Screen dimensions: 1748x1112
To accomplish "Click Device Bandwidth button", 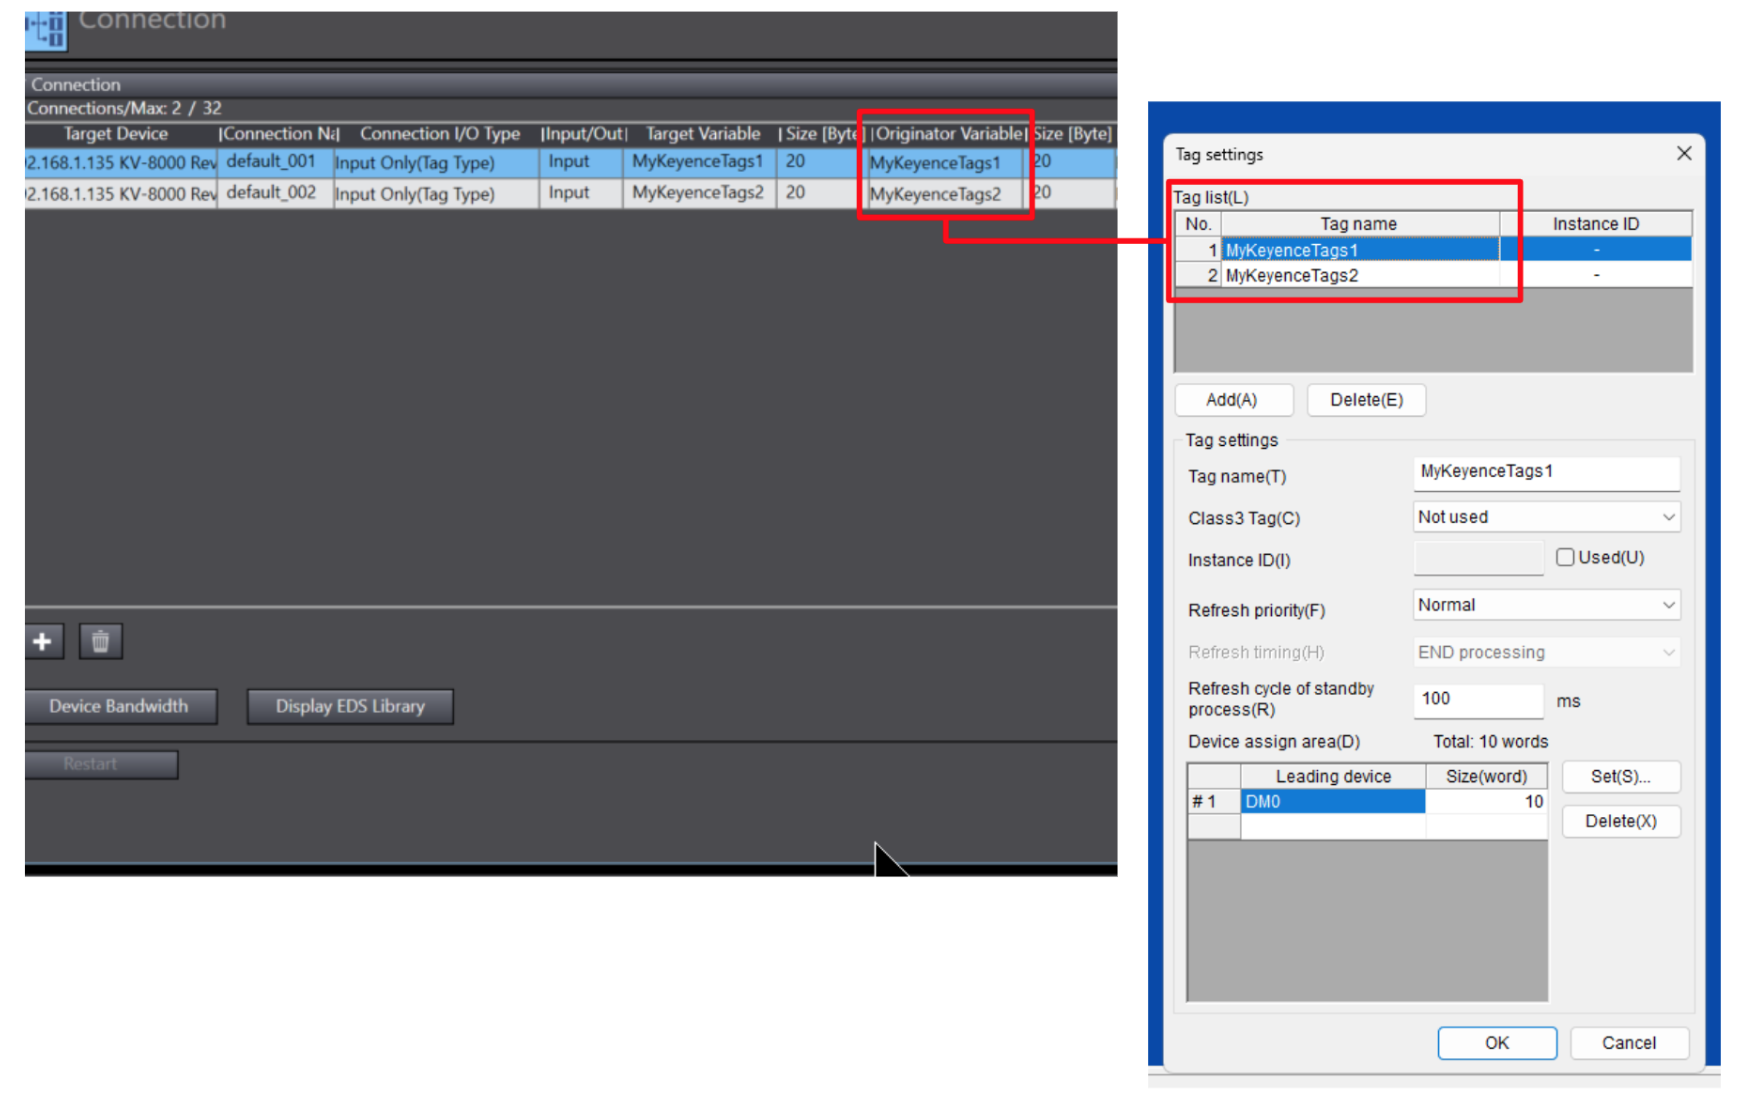I will click(x=119, y=706).
